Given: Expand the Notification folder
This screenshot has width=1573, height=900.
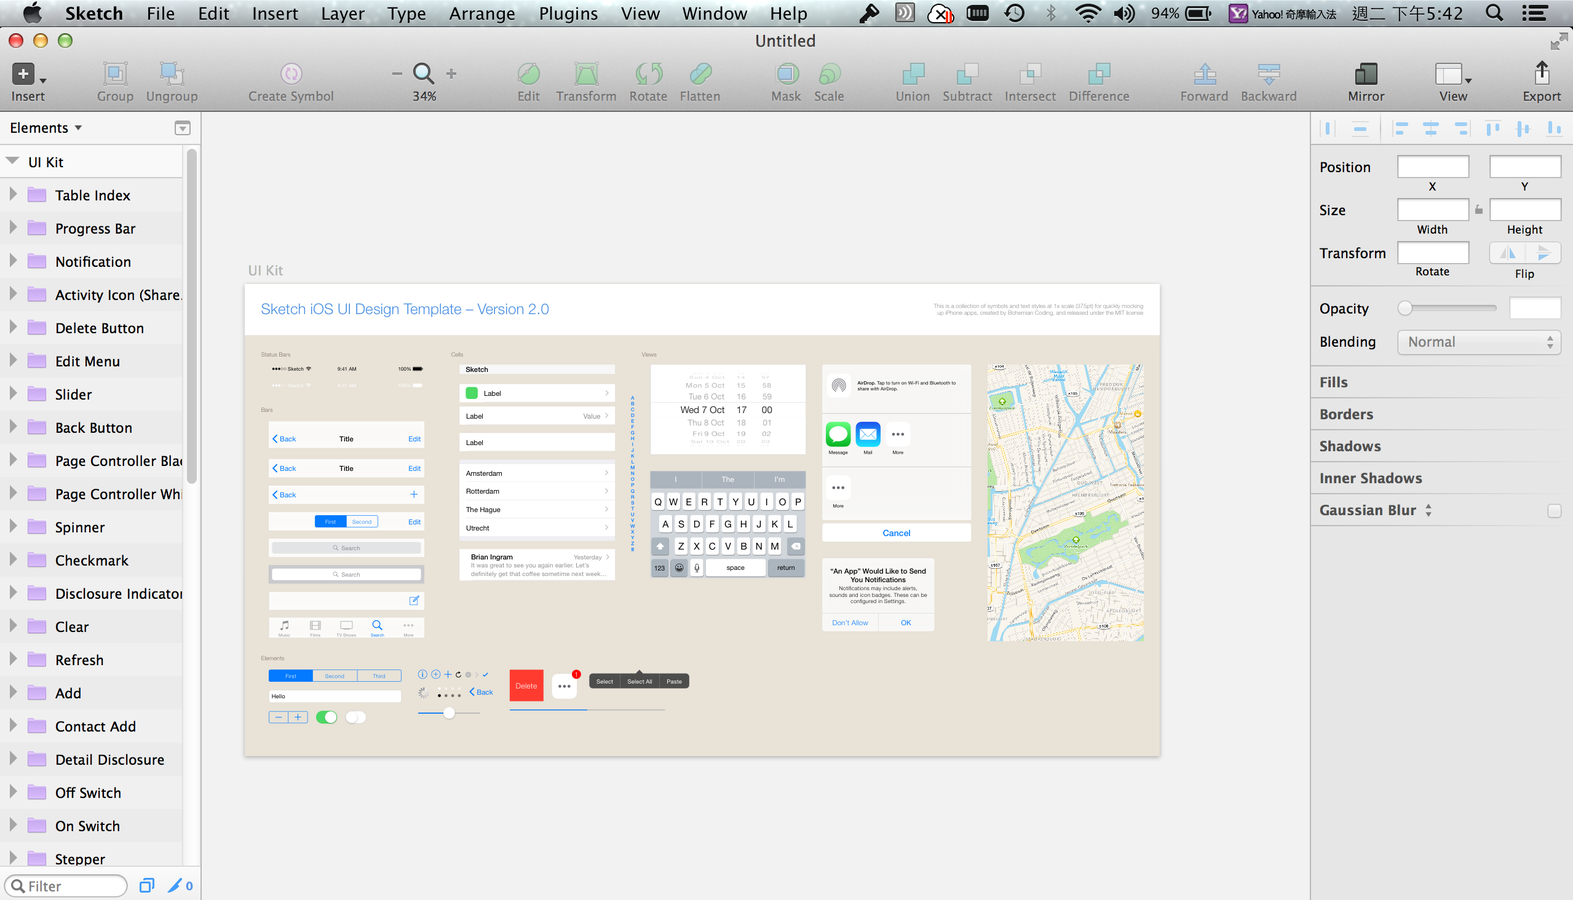Looking at the screenshot, I should pyautogui.click(x=13, y=261).
